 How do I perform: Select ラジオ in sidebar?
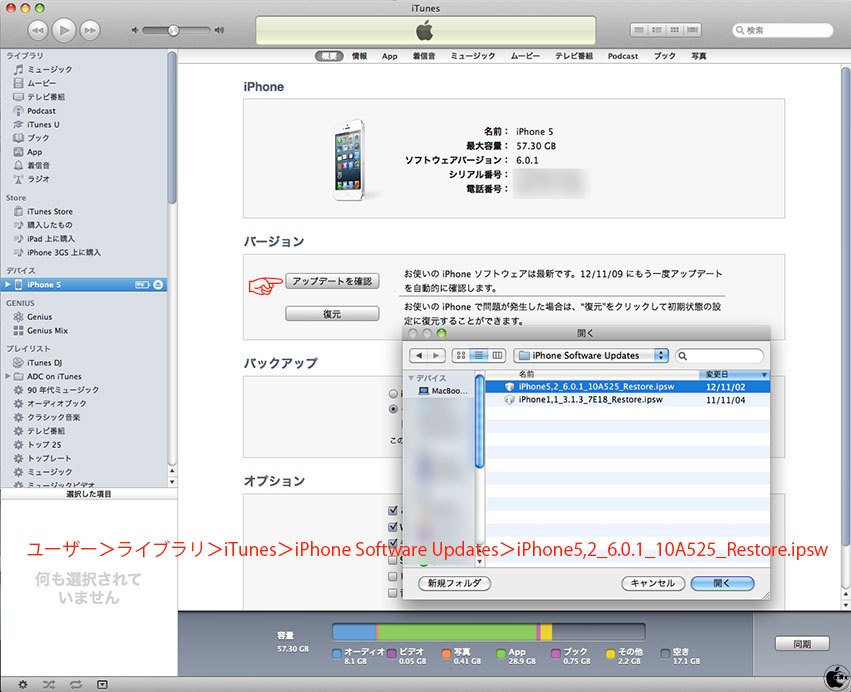(x=38, y=179)
